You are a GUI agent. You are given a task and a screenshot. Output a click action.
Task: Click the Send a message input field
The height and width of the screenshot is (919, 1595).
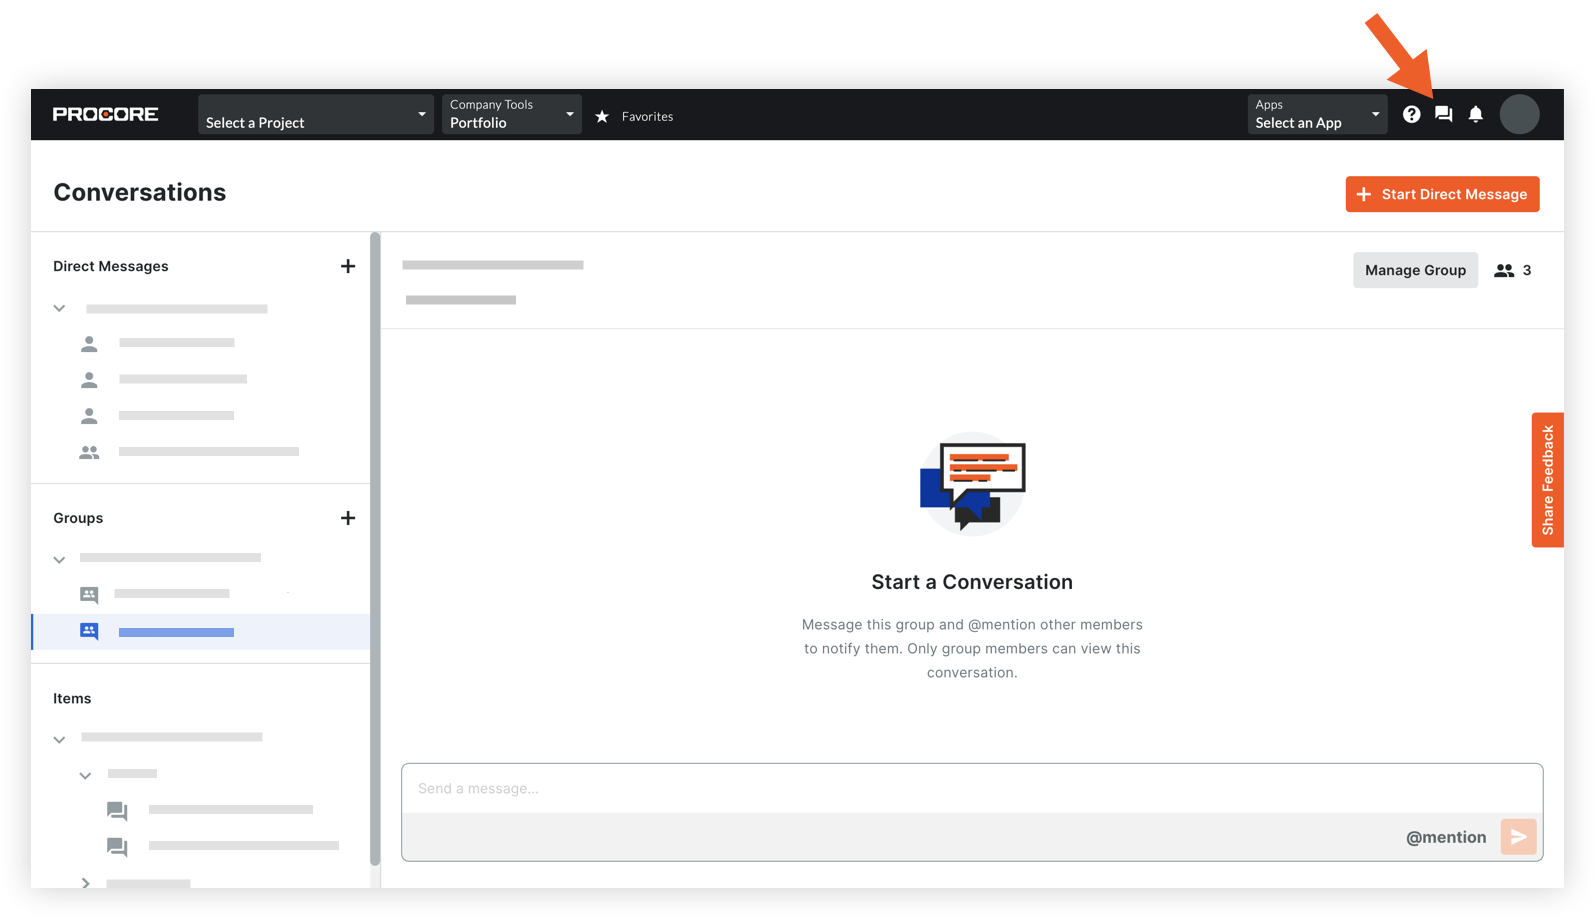[x=970, y=789]
